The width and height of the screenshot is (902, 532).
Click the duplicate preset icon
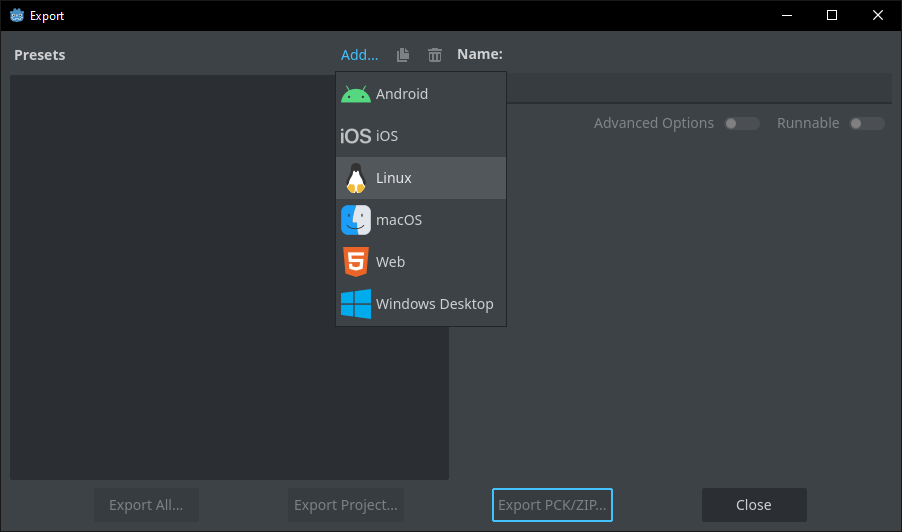pos(403,55)
